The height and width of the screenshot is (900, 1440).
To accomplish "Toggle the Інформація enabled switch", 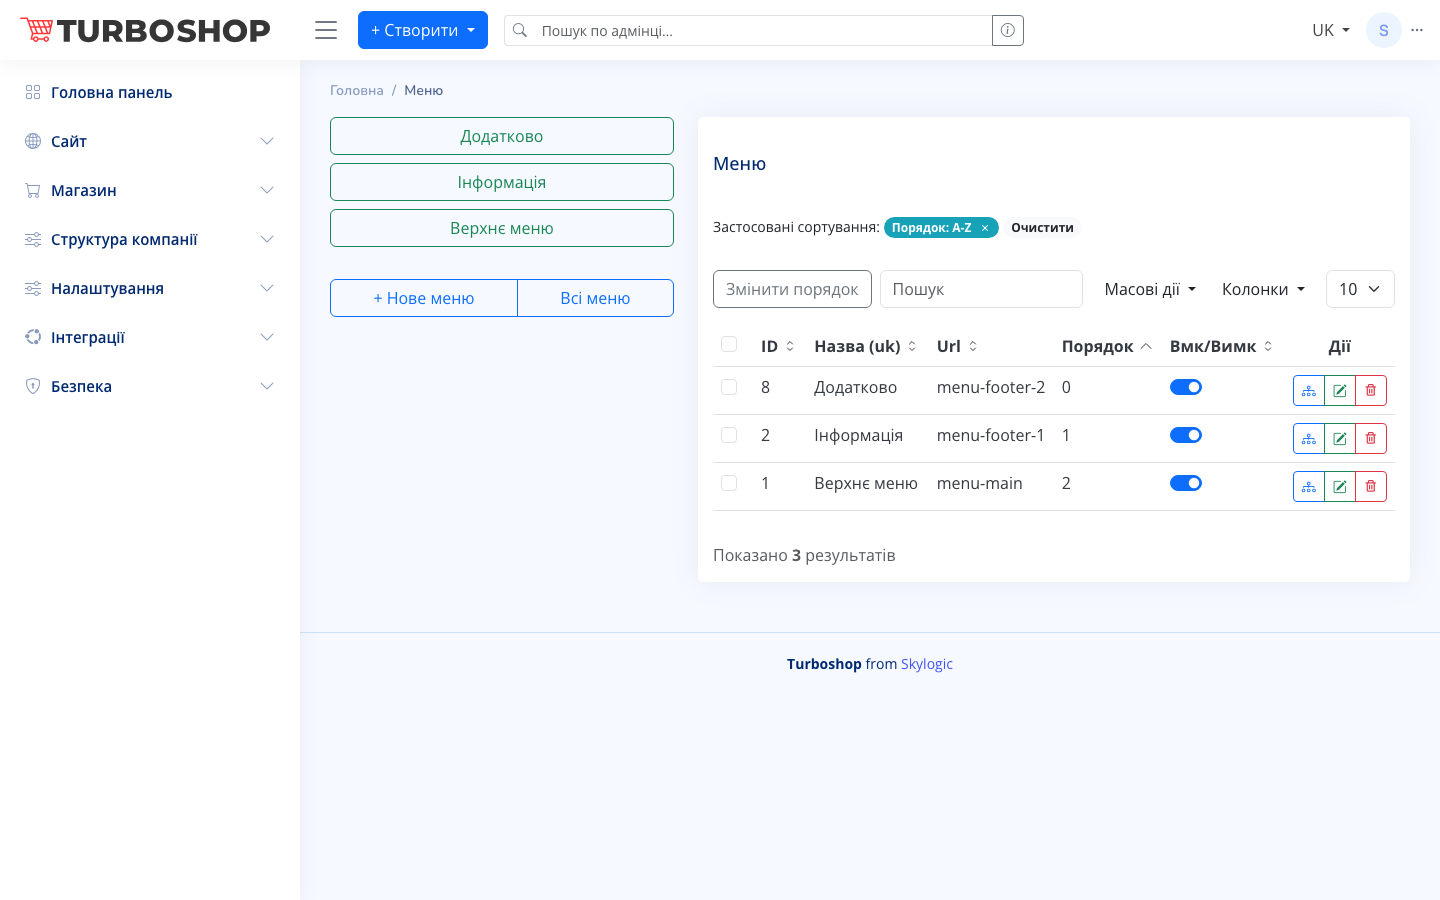I will click(1186, 435).
